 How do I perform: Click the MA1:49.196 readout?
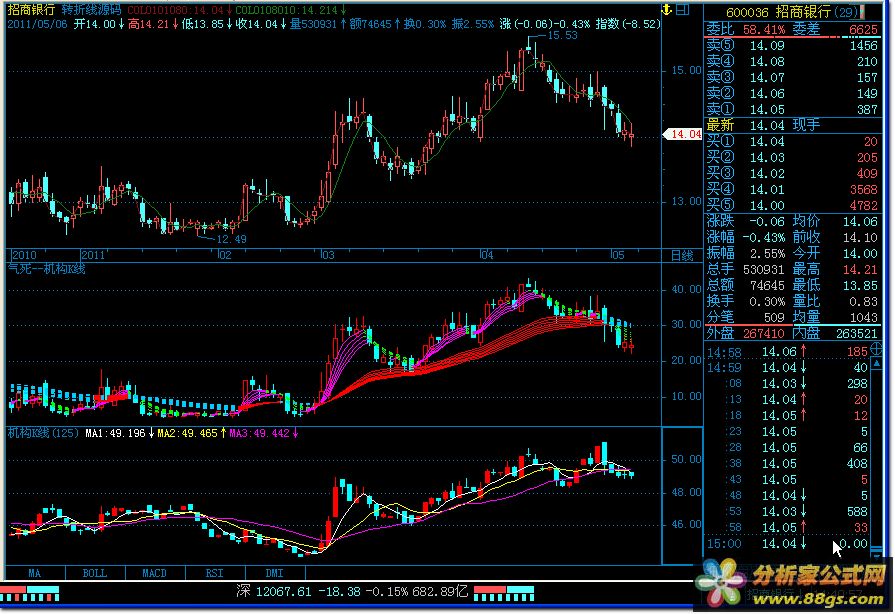tap(119, 433)
